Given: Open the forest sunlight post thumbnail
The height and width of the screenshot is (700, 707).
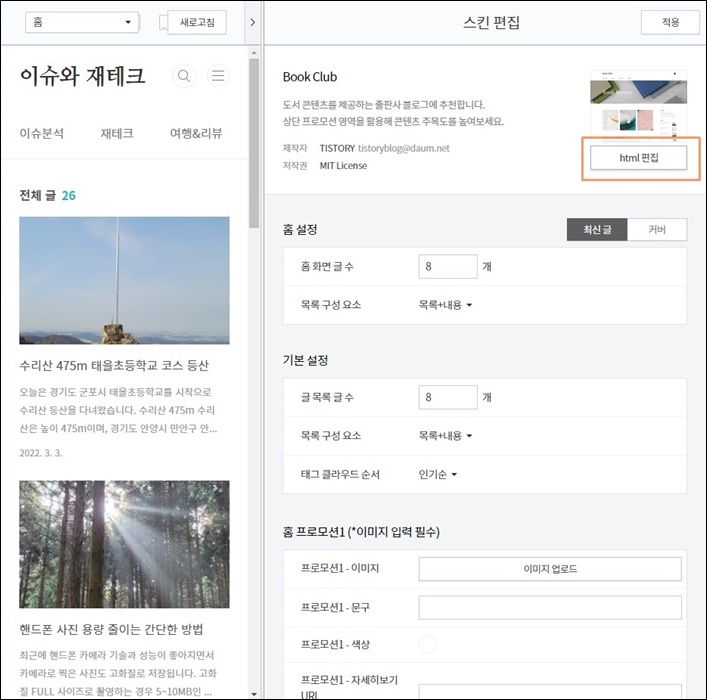Looking at the screenshot, I should pyautogui.click(x=124, y=544).
